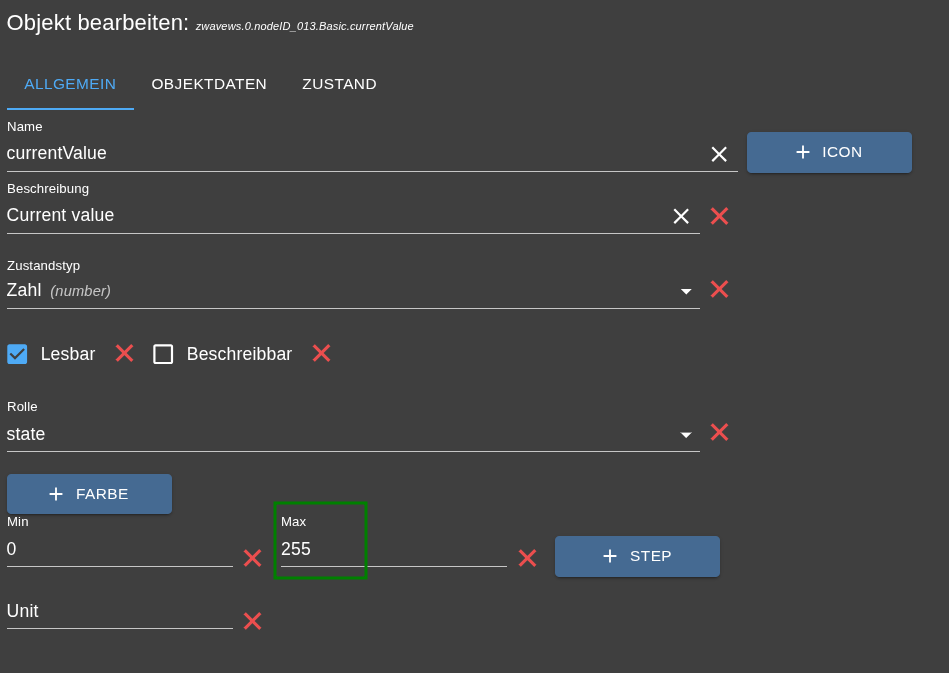Remove the Max value red X
The image size is (949, 673).
pyautogui.click(x=527, y=559)
